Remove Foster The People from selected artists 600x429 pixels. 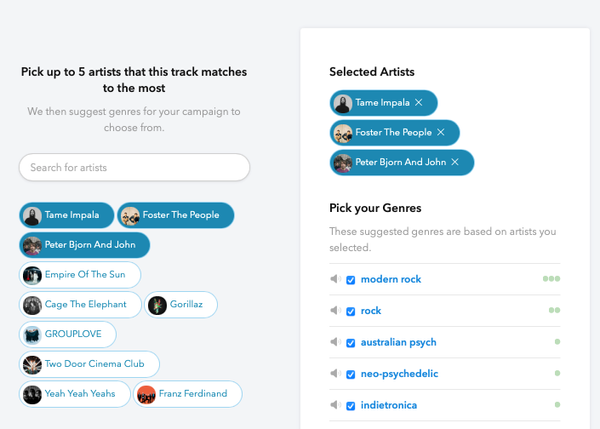[441, 133]
